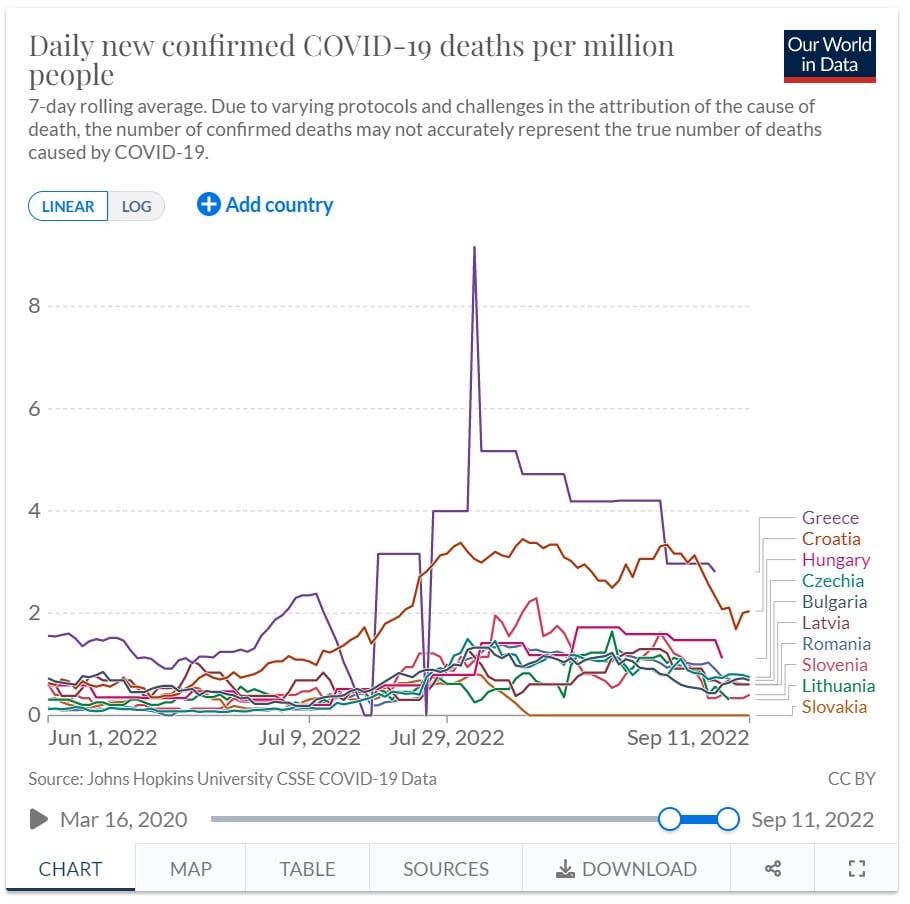Screen dimensions: 910x904
Task: Click the Sep 11, 2022 end date label
Action: pos(812,820)
